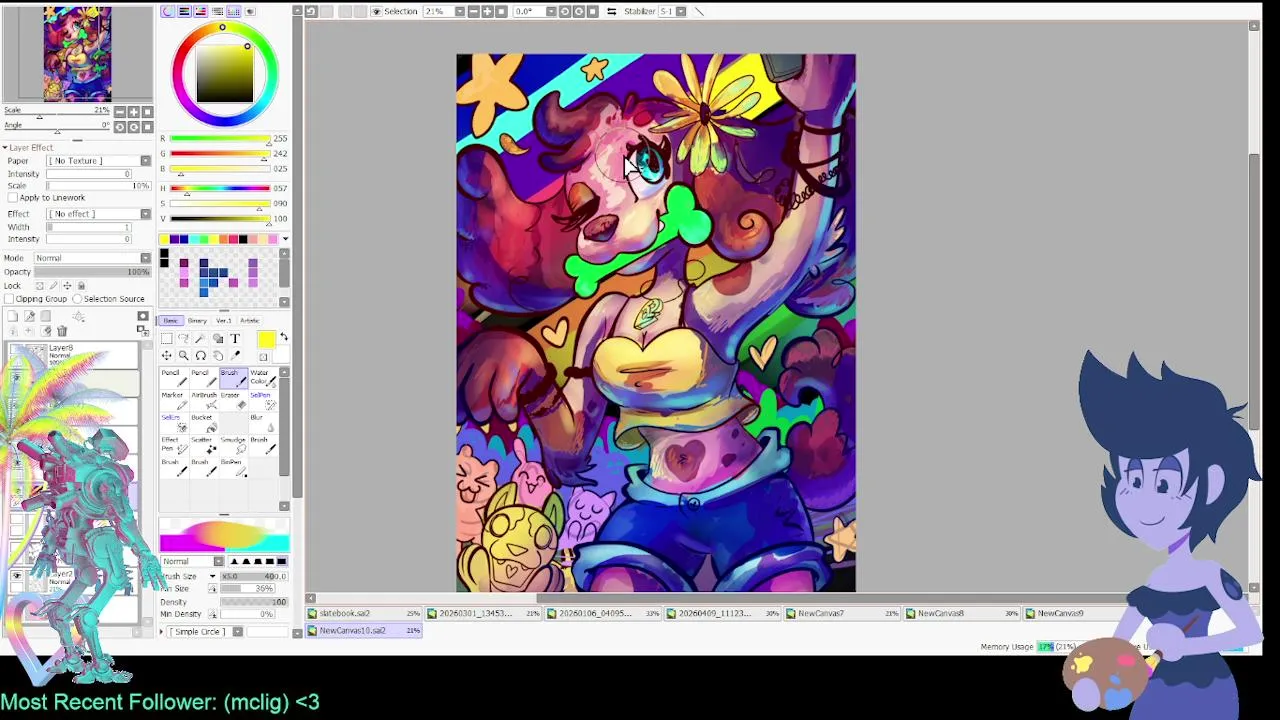
Task: Zoom in canvas with toolbar plus button
Action: [487, 11]
